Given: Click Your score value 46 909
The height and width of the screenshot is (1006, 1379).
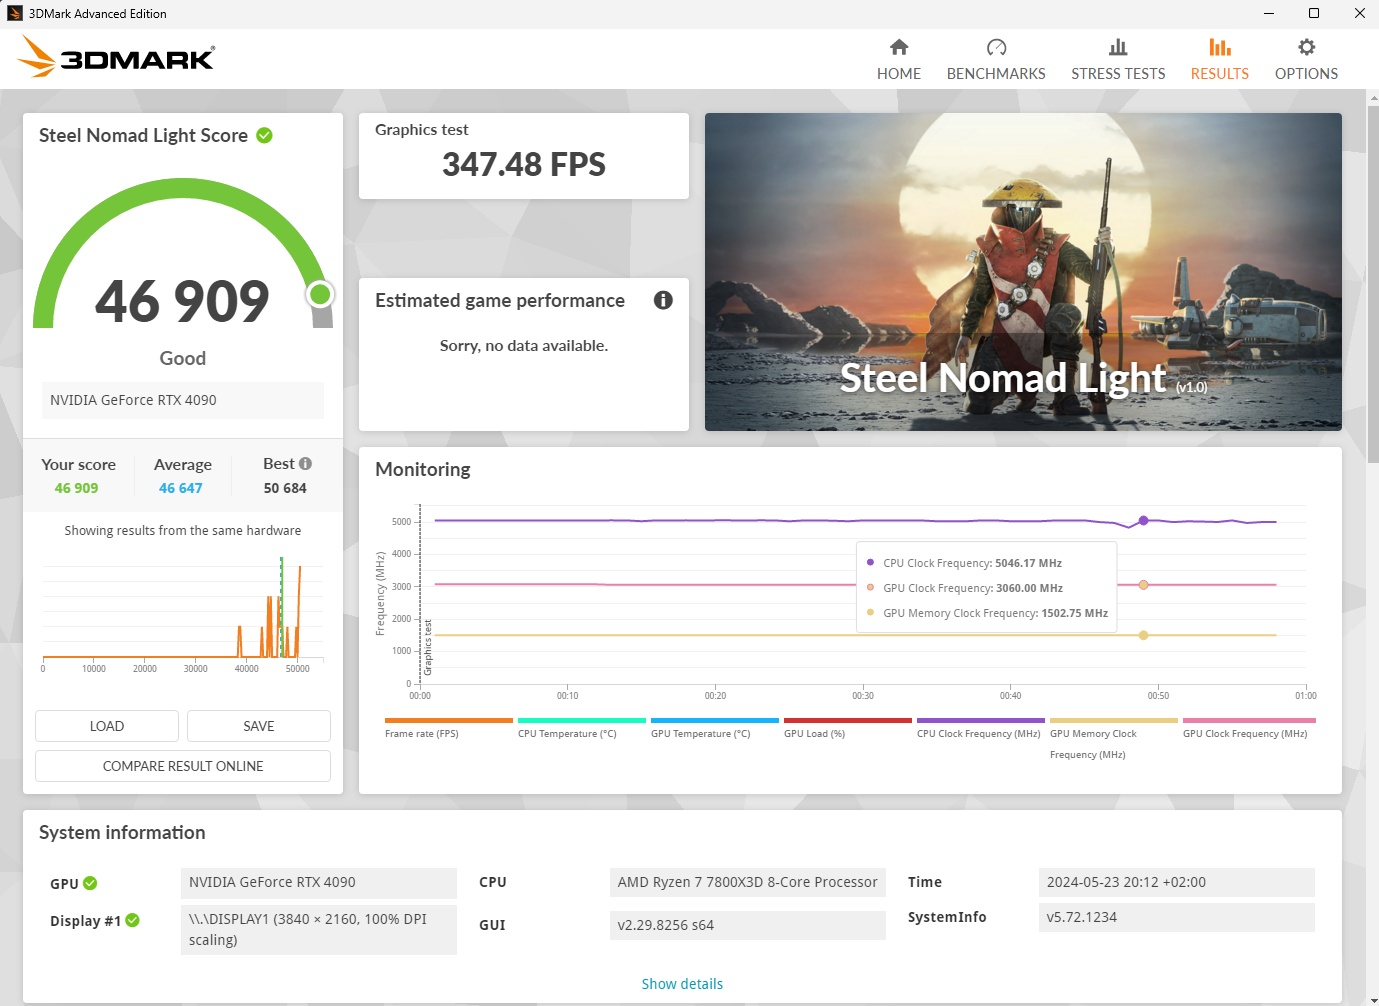Looking at the screenshot, I should (x=77, y=488).
